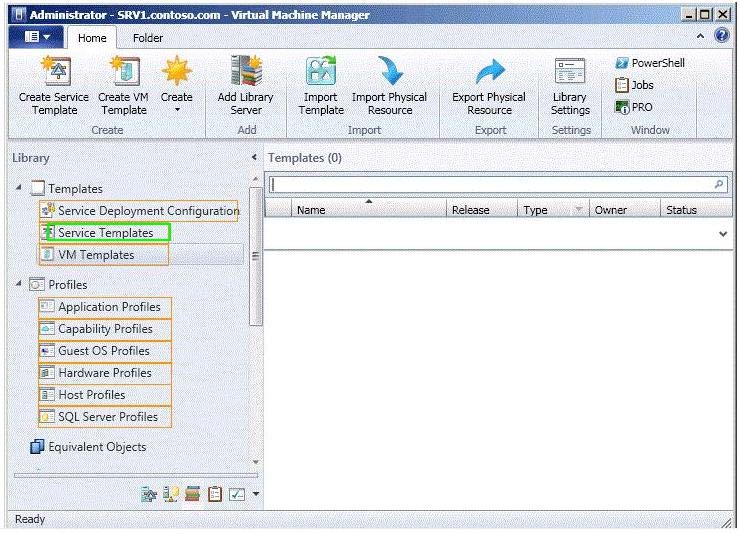Click the VM Templates node icon
Image resolution: width=740 pixels, height=534 pixels.
tap(47, 255)
